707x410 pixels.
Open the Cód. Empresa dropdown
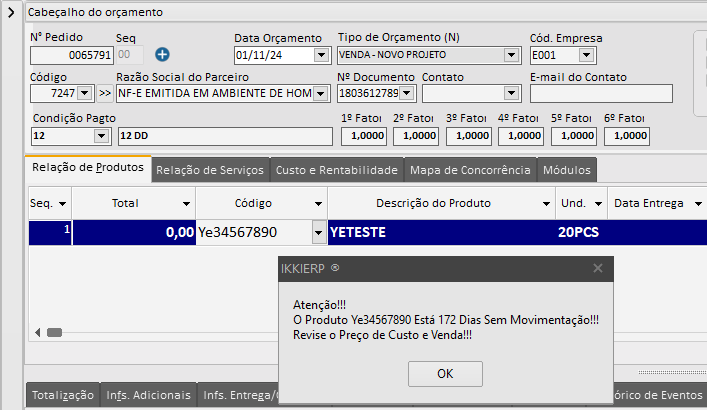pyautogui.click(x=586, y=55)
